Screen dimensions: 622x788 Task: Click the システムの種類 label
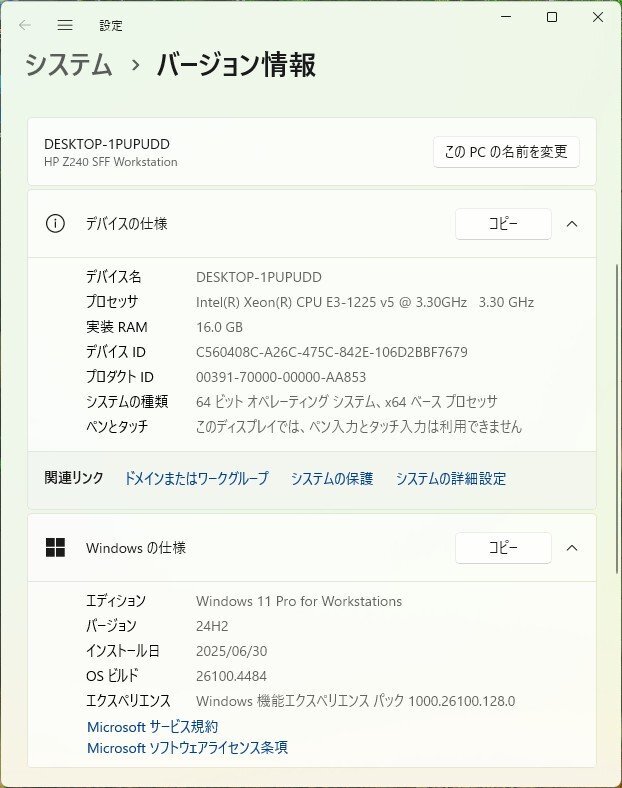coord(127,402)
